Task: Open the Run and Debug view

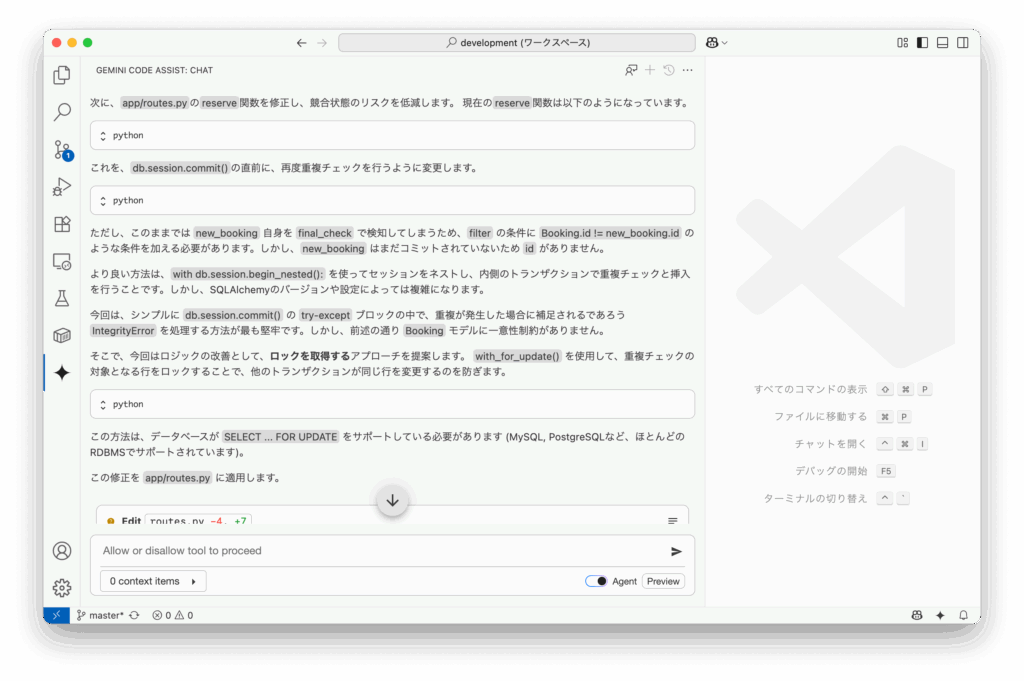Action: 62,187
